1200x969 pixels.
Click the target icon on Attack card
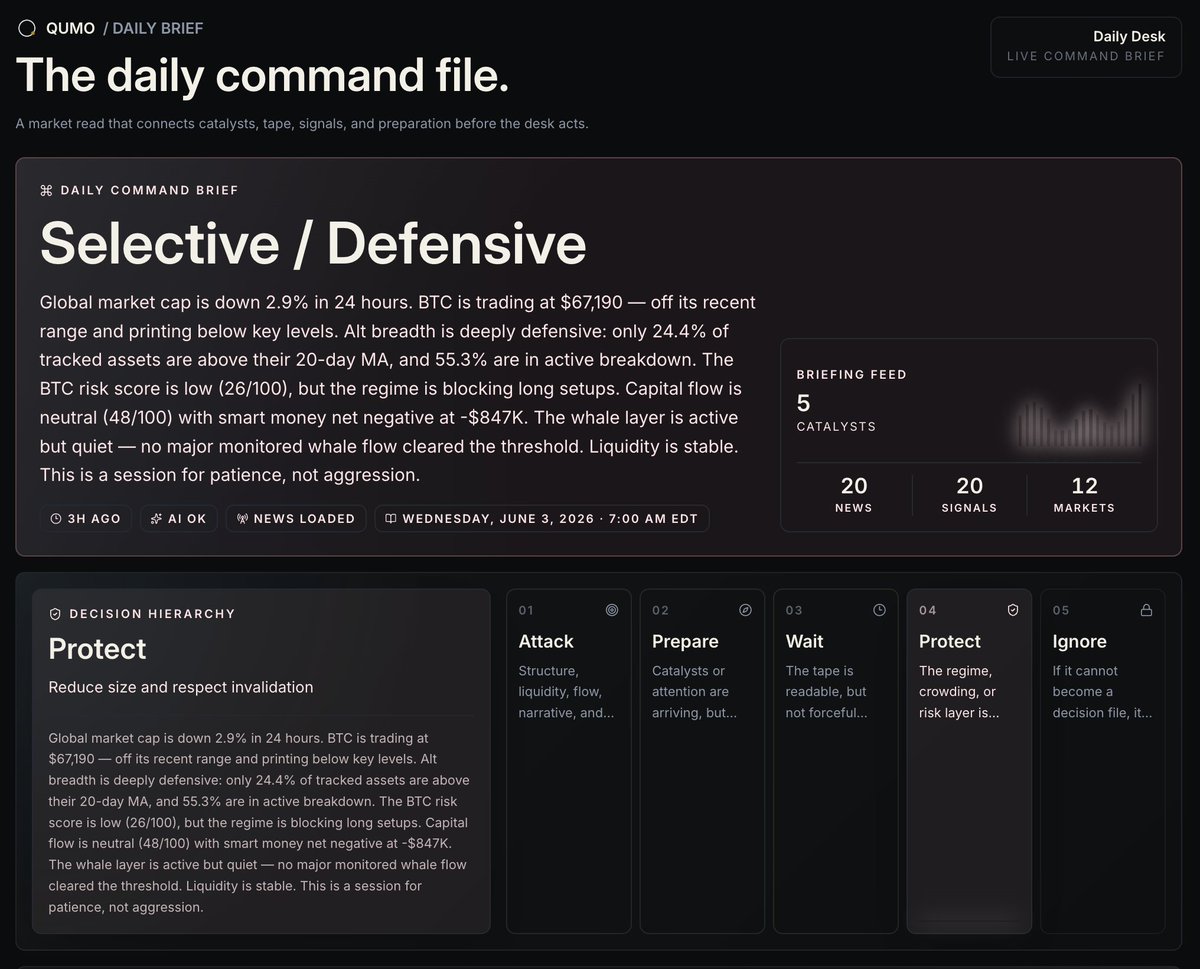(x=612, y=610)
